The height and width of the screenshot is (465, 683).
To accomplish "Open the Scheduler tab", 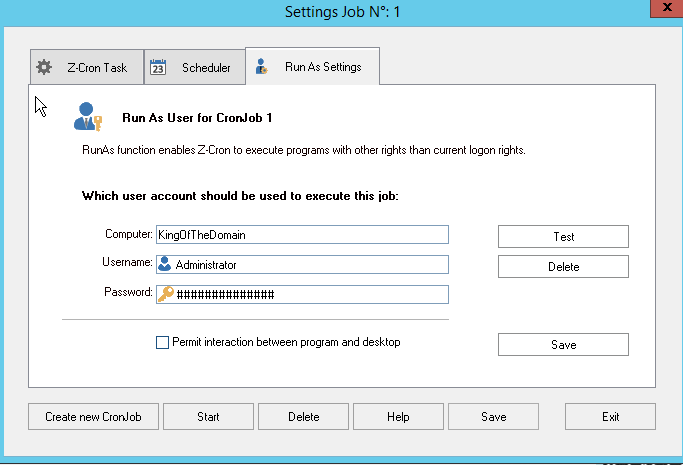I will point(195,67).
